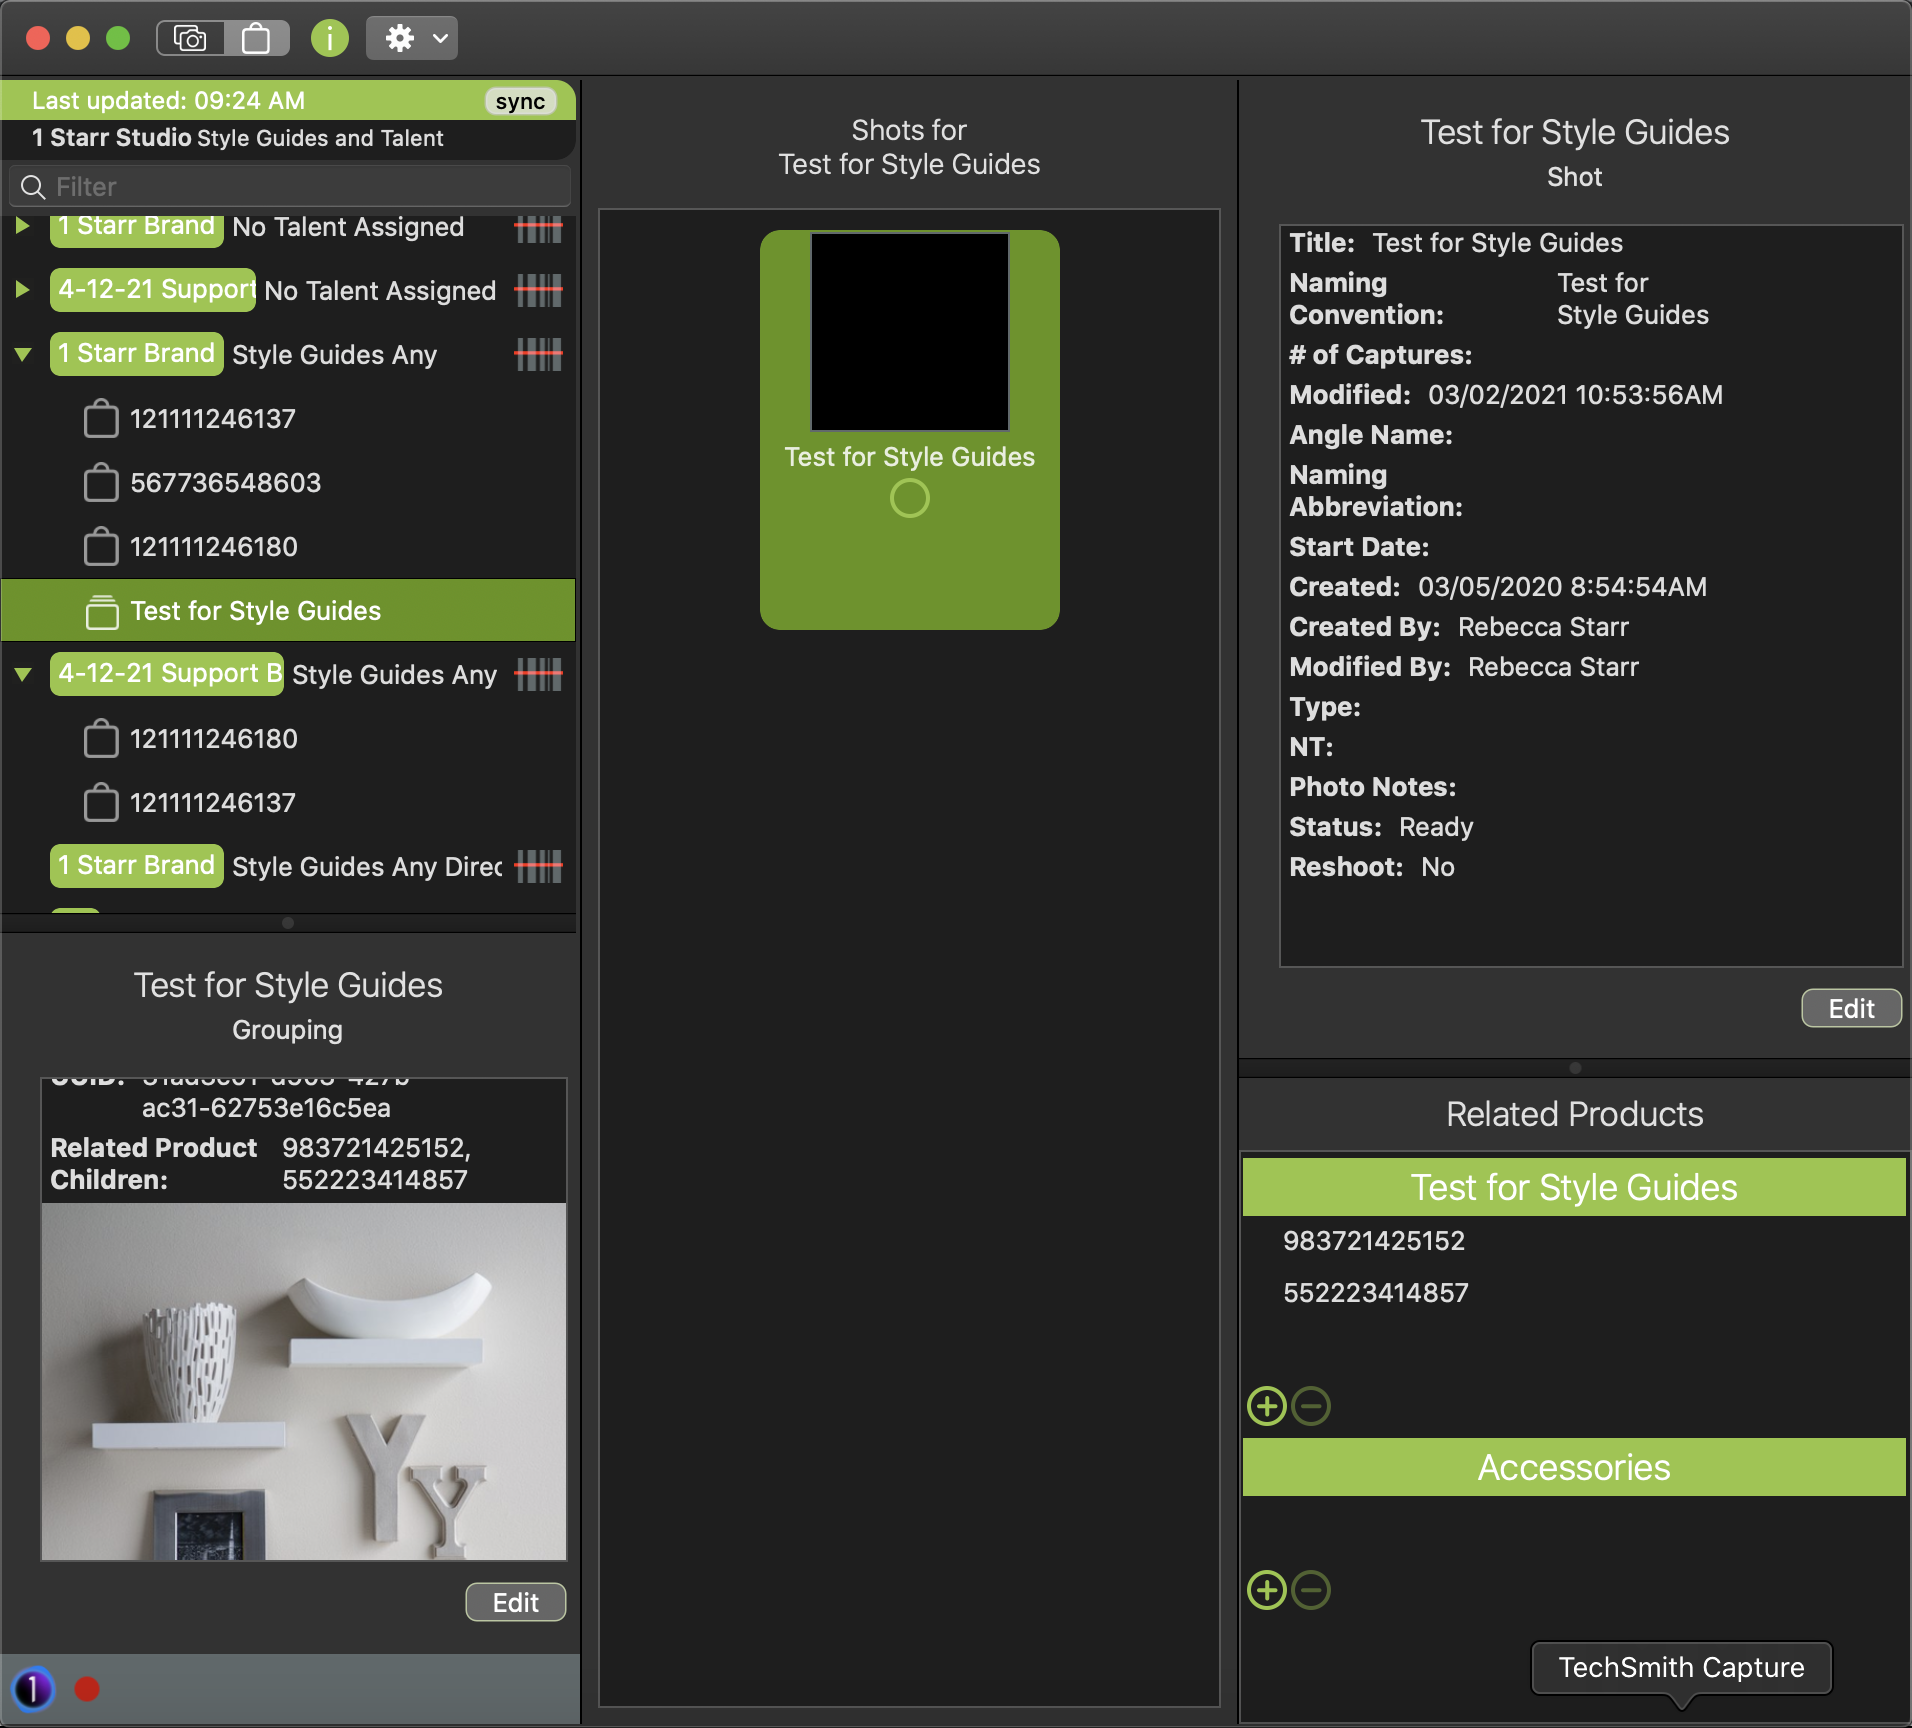Viewport: 1912px width, 1728px height.
Task: Click the splitter handle above Related Products
Action: point(1575,1068)
